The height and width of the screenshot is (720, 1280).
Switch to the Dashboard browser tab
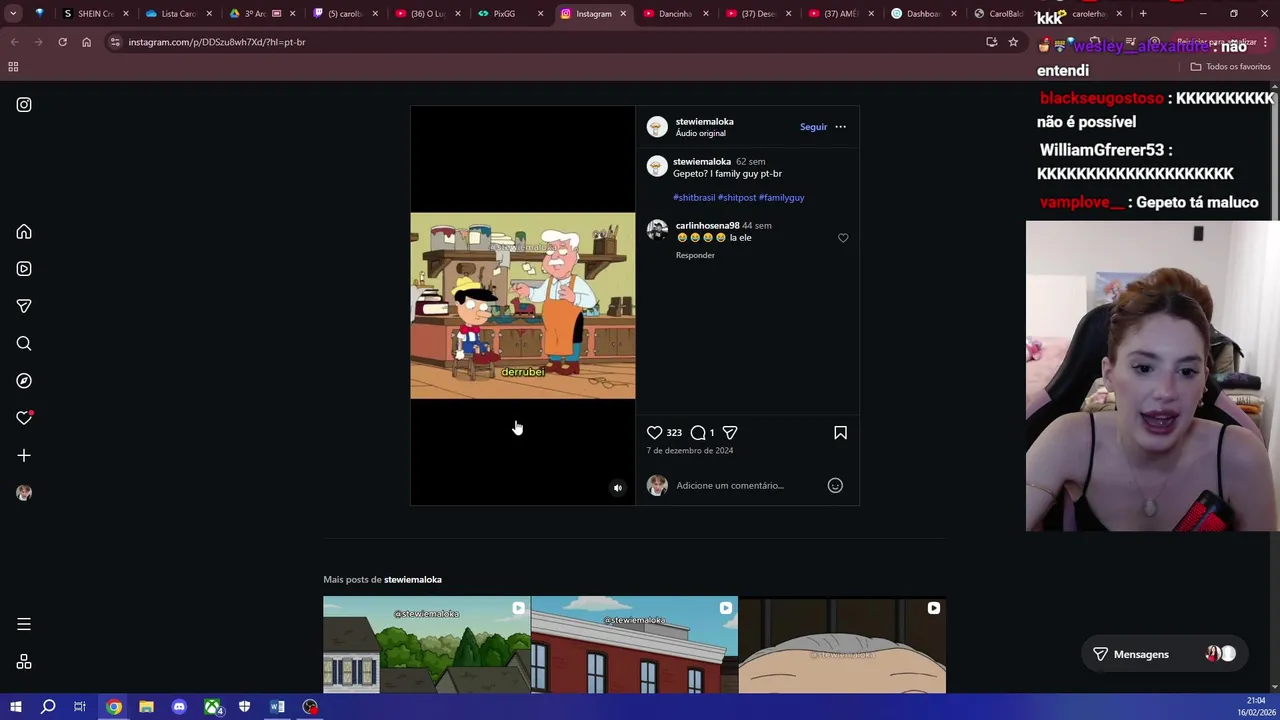click(x=922, y=14)
